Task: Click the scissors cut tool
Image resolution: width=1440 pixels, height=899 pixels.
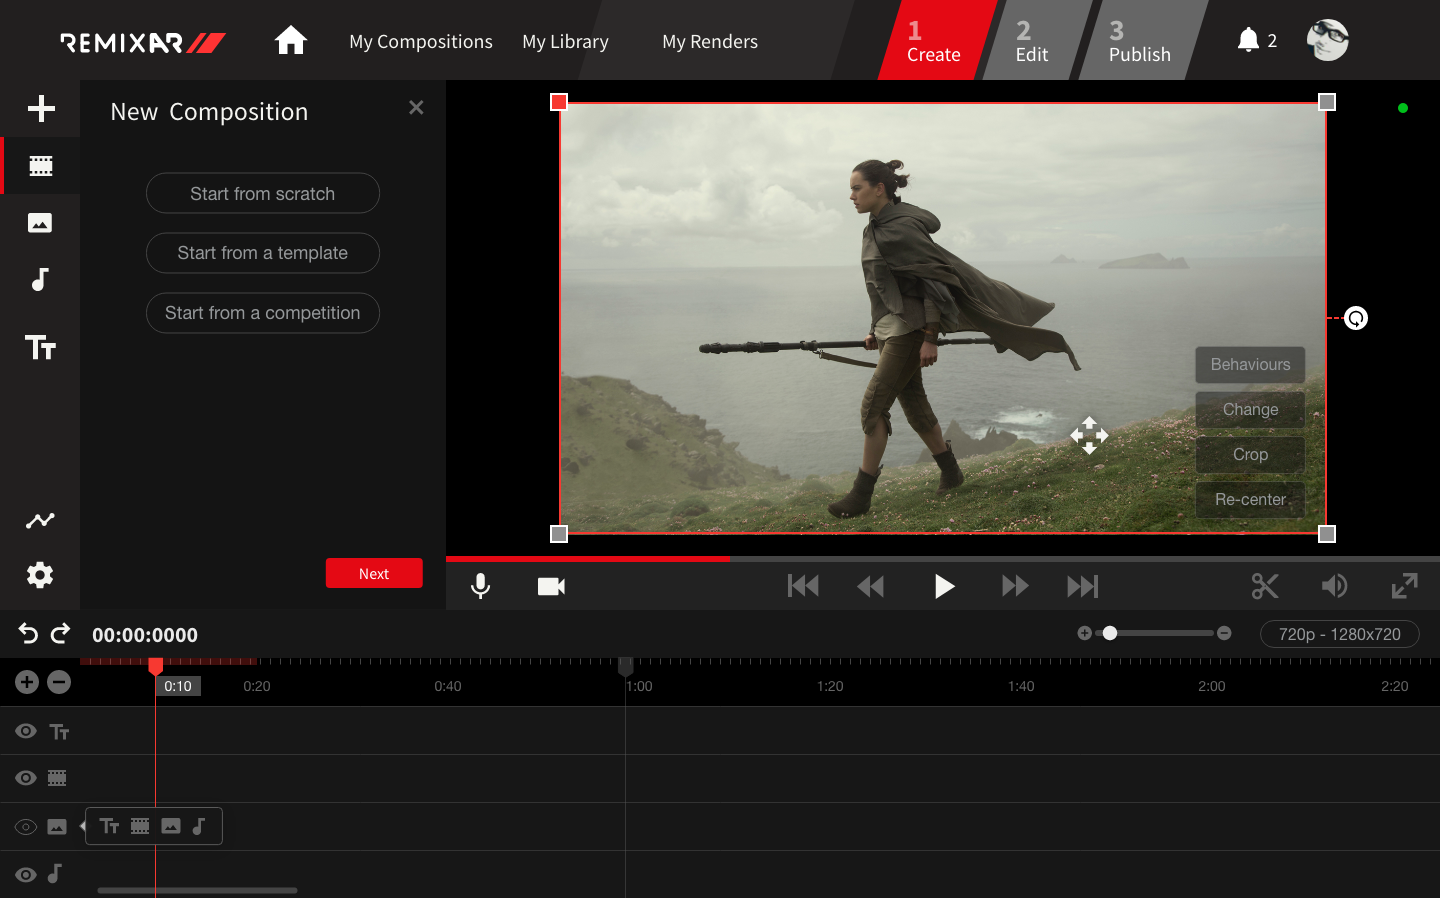Action: click(1265, 586)
